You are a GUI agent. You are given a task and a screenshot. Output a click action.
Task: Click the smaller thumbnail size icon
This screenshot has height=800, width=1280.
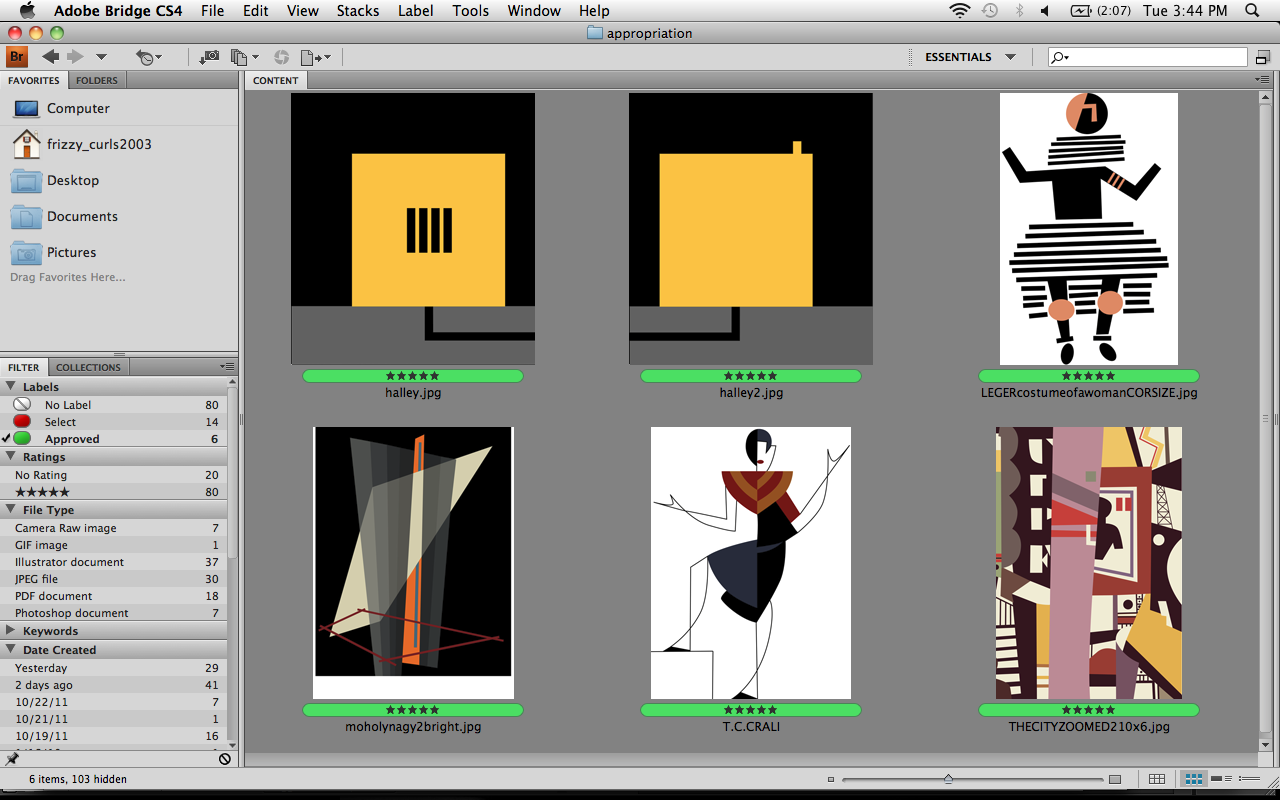(831, 779)
